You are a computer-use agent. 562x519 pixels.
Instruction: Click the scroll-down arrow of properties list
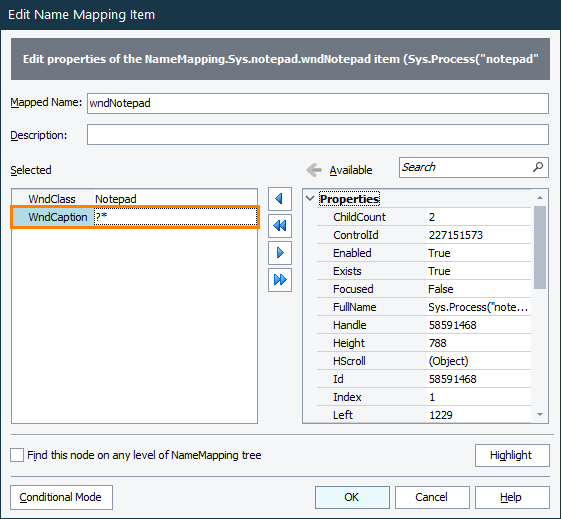coord(540,415)
